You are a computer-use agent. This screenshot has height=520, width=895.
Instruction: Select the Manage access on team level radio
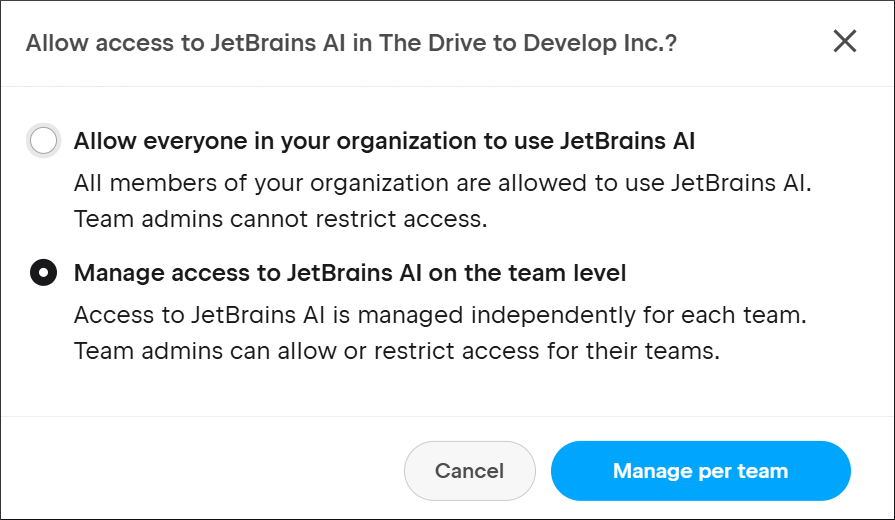tap(44, 272)
